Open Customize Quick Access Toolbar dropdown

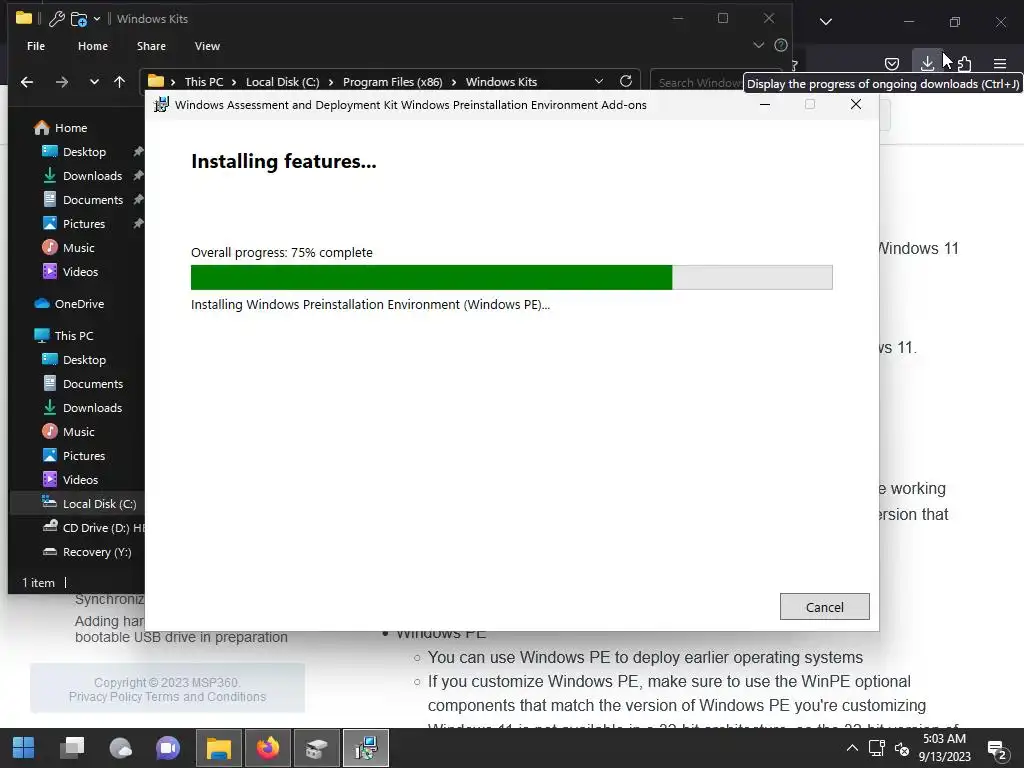click(97, 19)
